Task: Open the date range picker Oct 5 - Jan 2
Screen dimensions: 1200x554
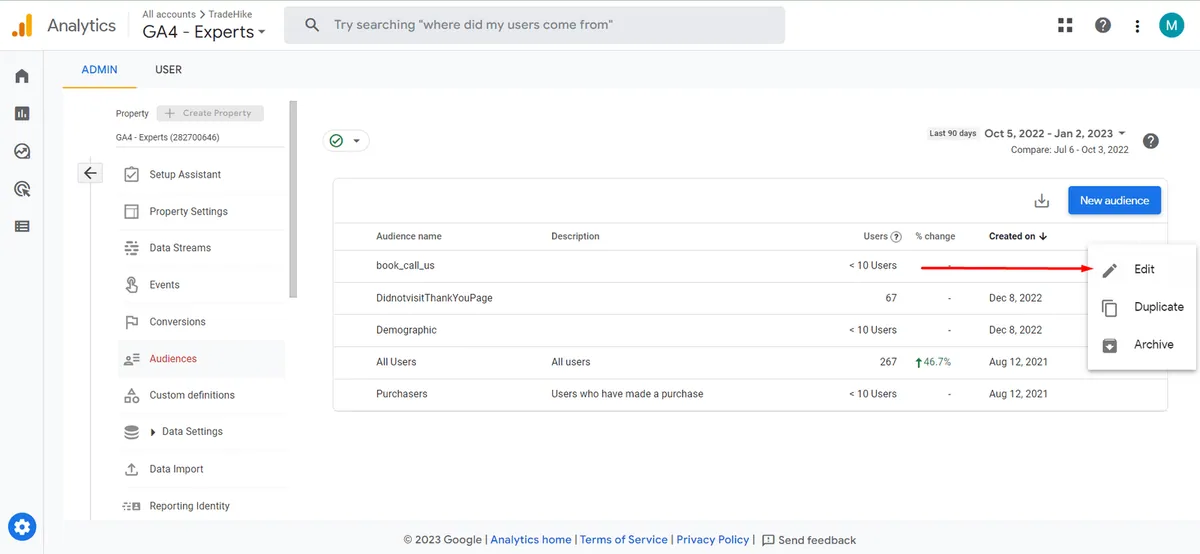Action: click(x=1055, y=133)
